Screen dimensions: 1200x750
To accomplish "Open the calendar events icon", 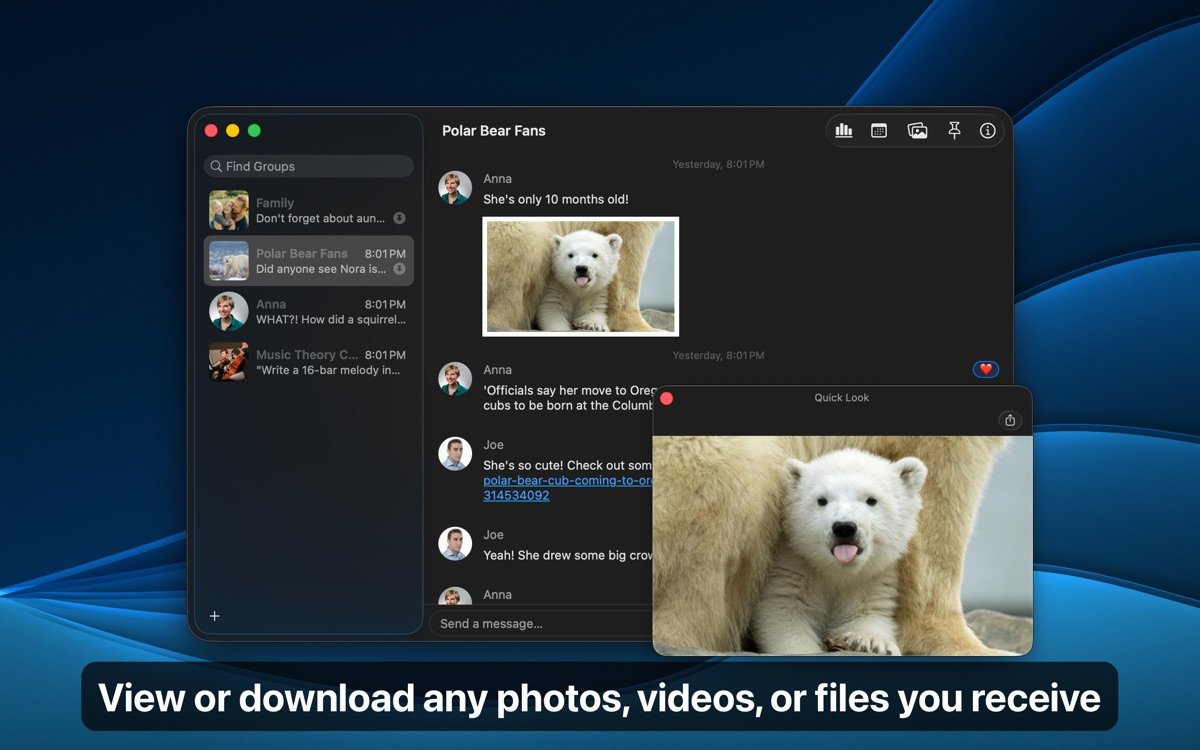I will tap(879, 131).
